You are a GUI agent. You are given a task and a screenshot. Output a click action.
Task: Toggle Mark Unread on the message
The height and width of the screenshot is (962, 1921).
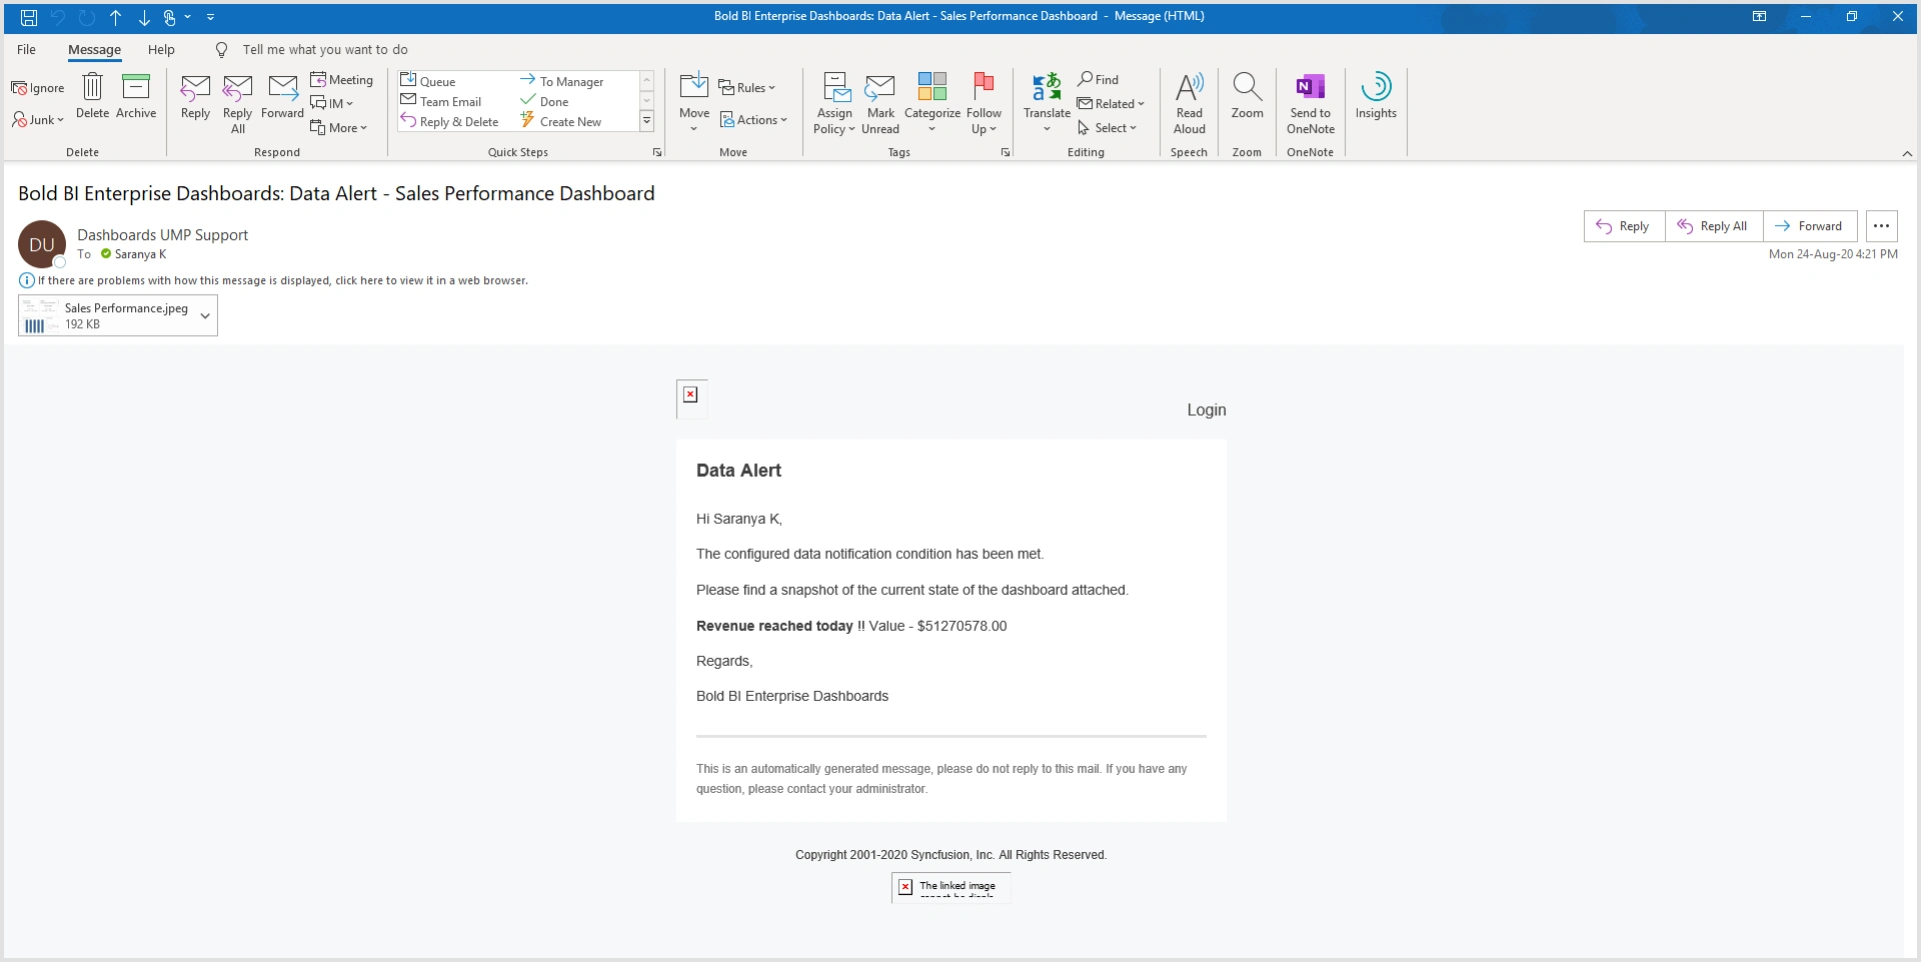(x=880, y=103)
